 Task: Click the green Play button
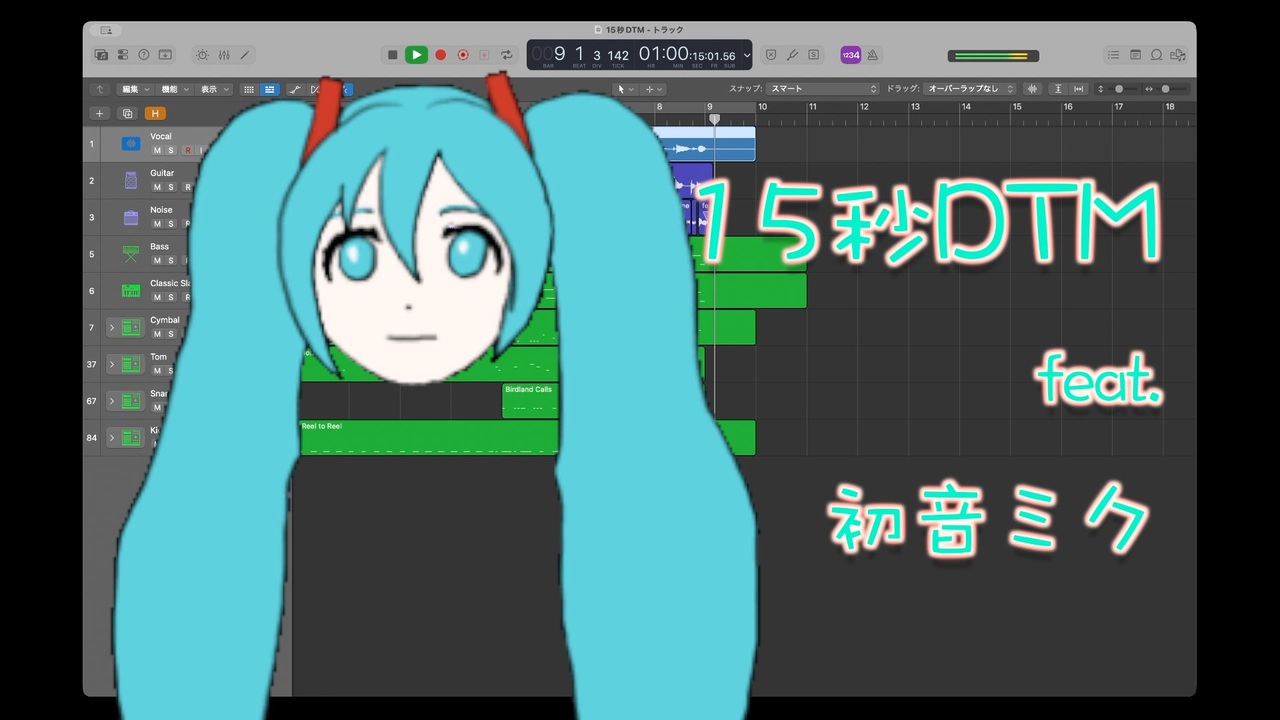pos(417,55)
